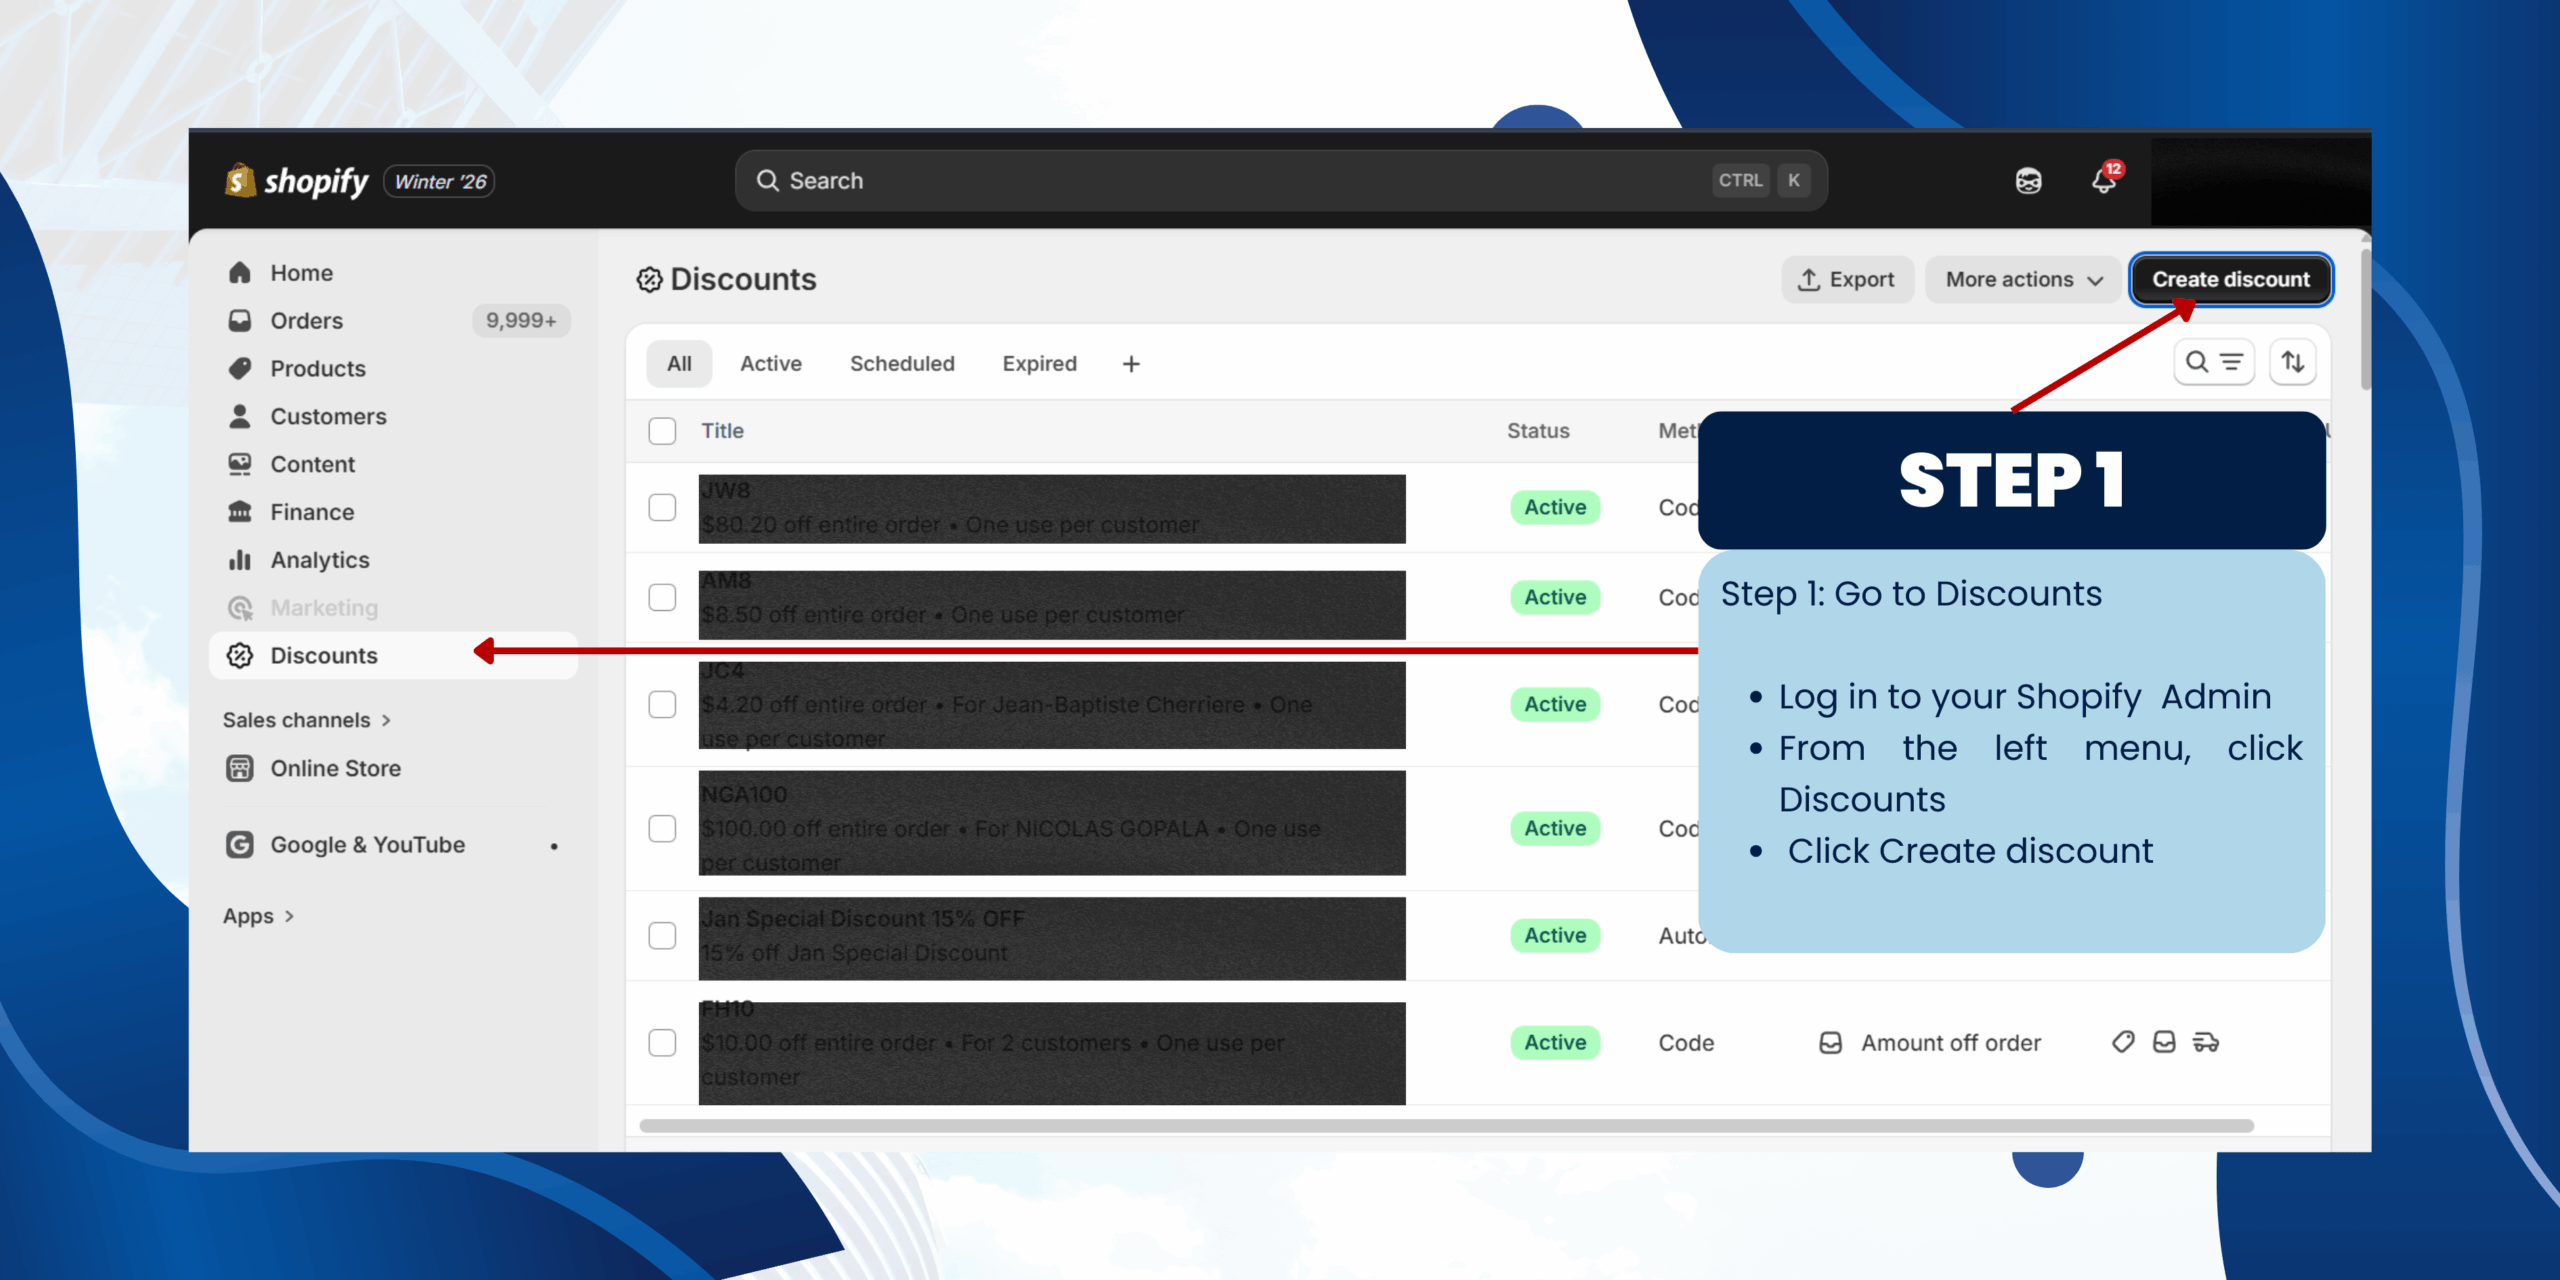The height and width of the screenshot is (1280, 2560).
Task: Switch to the Active tab
Action: click(x=770, y=364)
